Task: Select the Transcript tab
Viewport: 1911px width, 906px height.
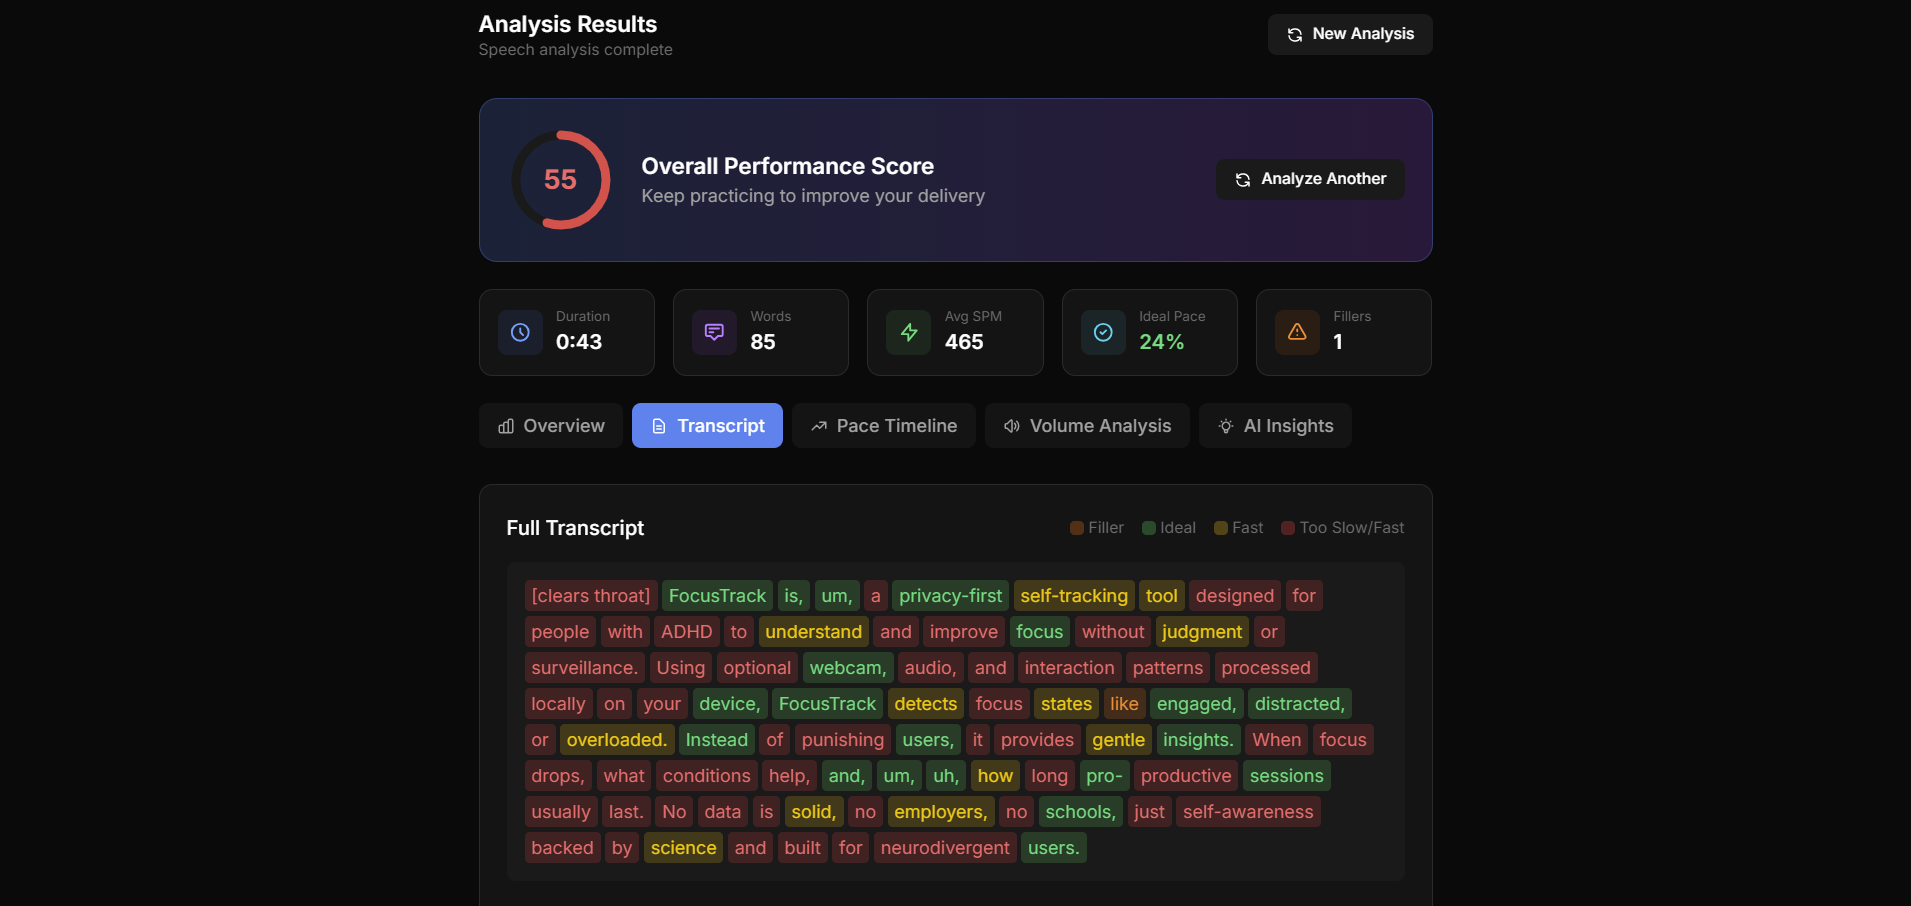Action: (707, 426)
